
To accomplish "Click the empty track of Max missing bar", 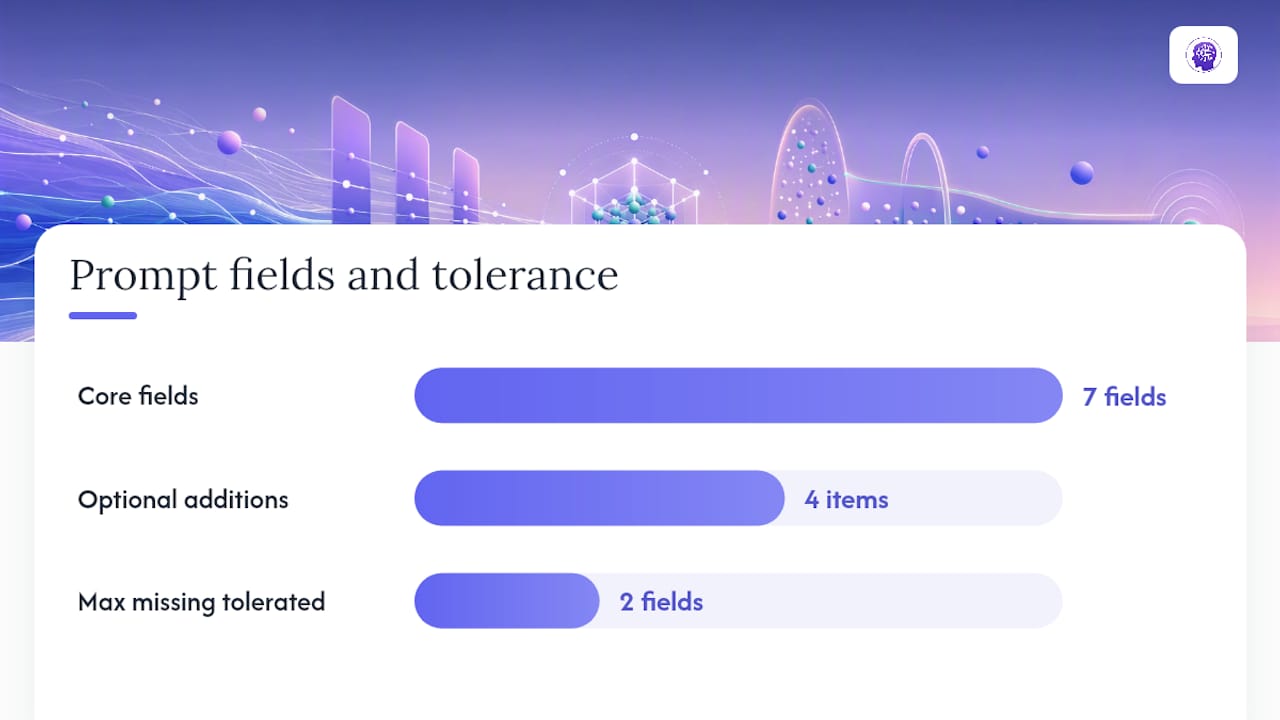I will click(830, 601).
